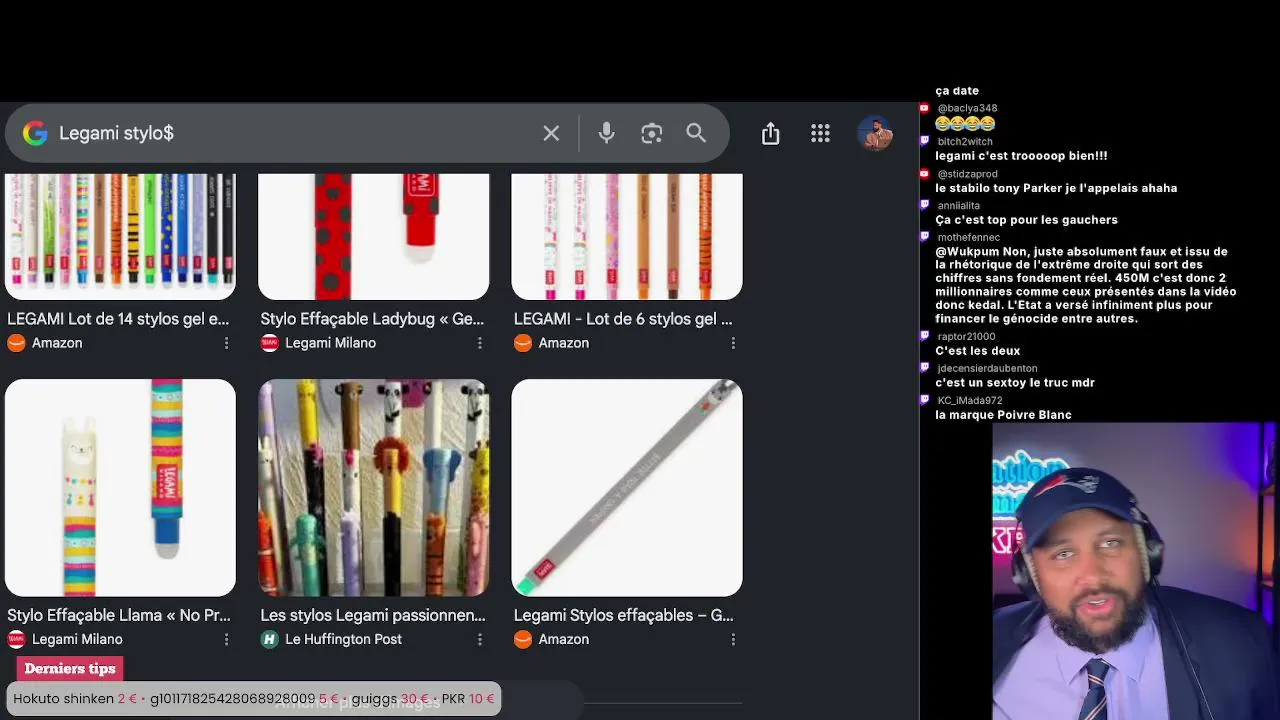This screenshot has height=720, width=1280.
Task: Click the Twitch icon beside KC_iMada972
Action: tap(925, 400)
